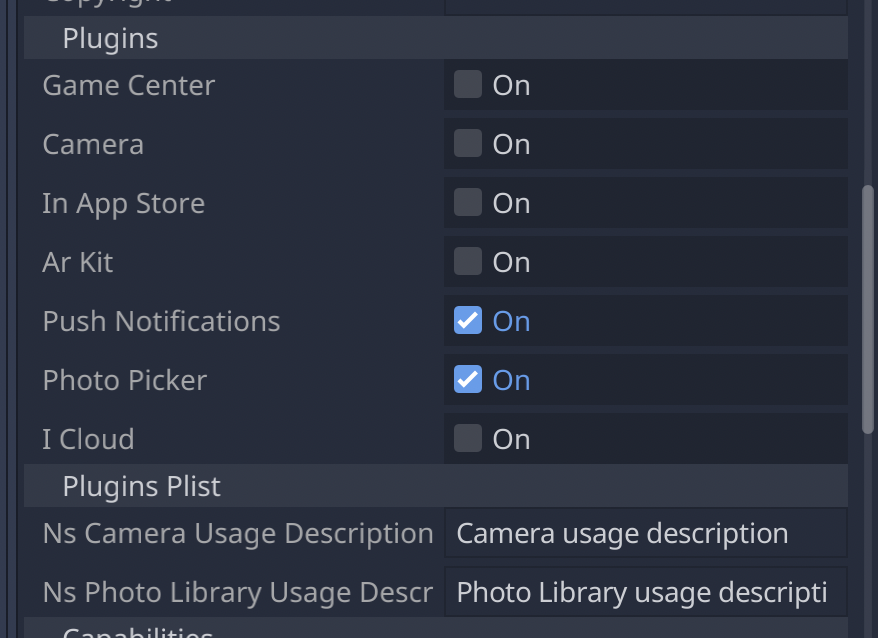The height and width of the screenshot is (638, 878).
Task: Disable the Push Notifications plugin
Action: (x=467, y=320)
